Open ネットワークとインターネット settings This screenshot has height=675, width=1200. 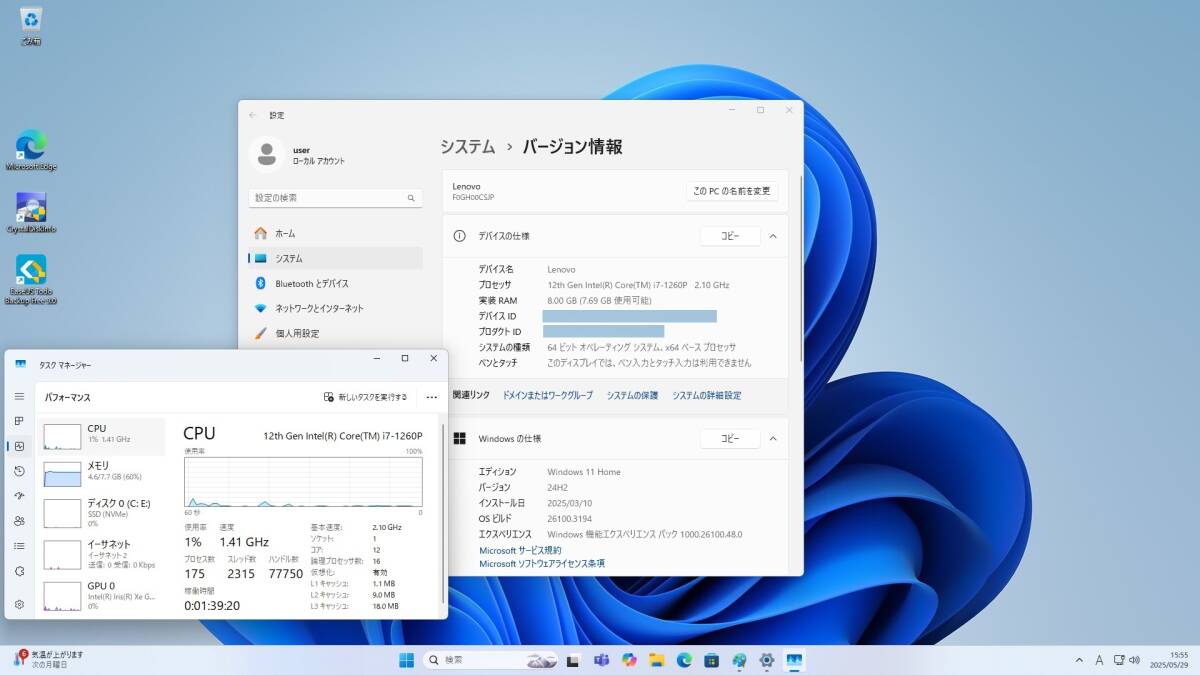[x=335, y=308]
